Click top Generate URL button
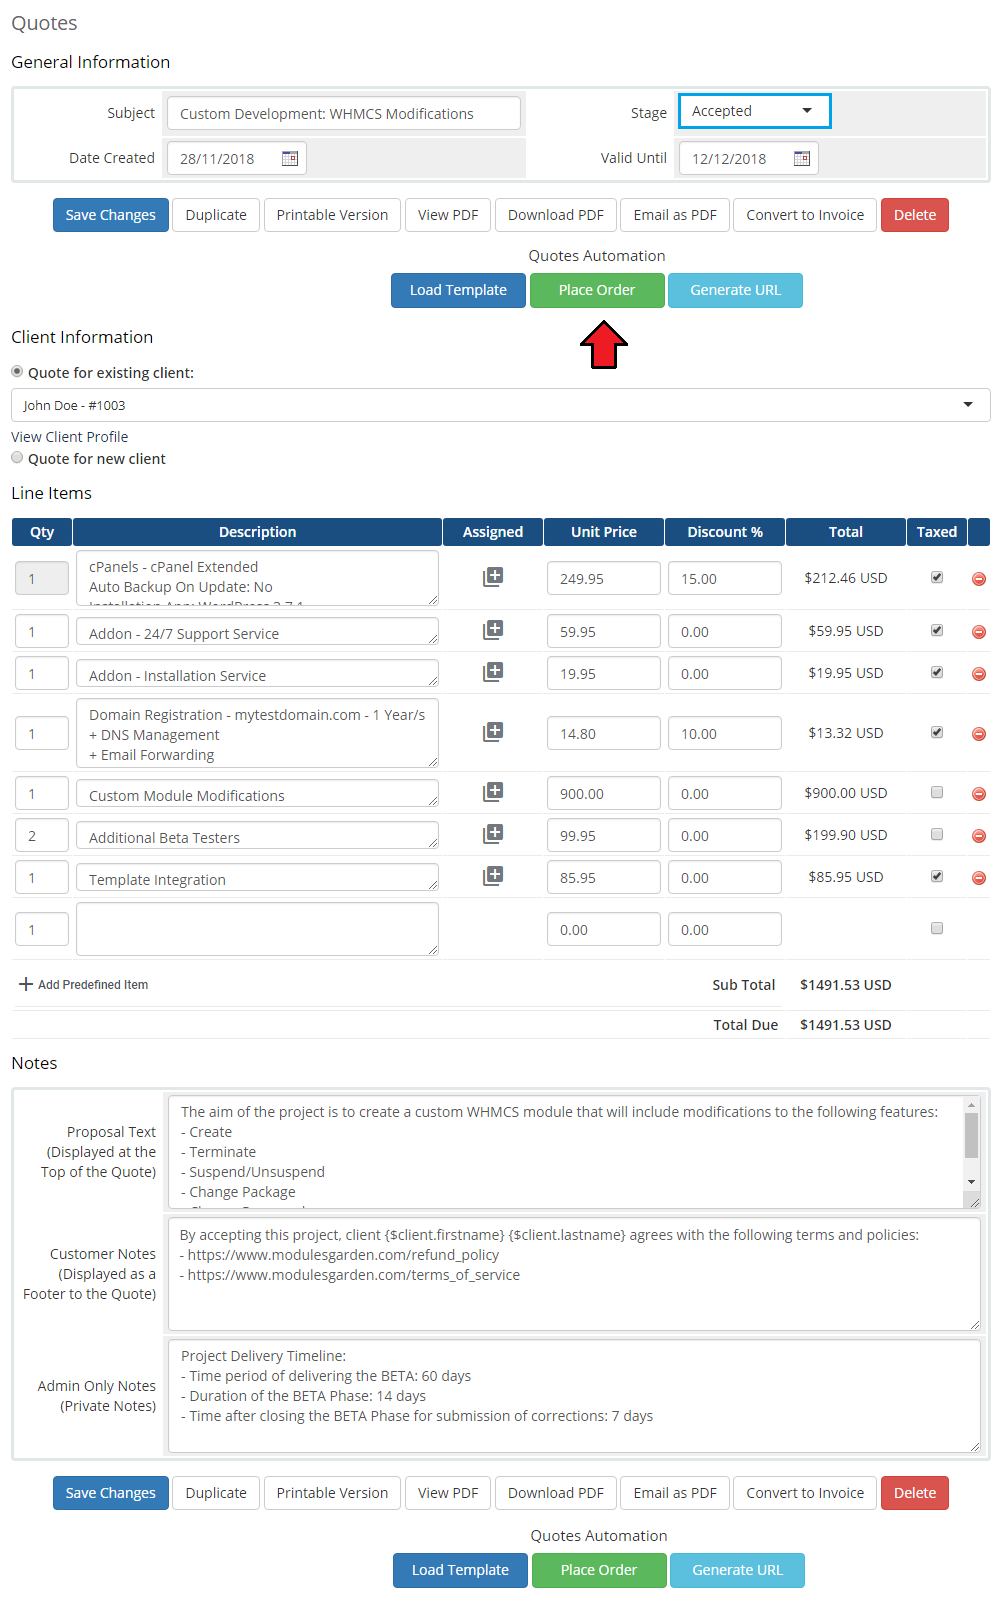 [735, 290]
